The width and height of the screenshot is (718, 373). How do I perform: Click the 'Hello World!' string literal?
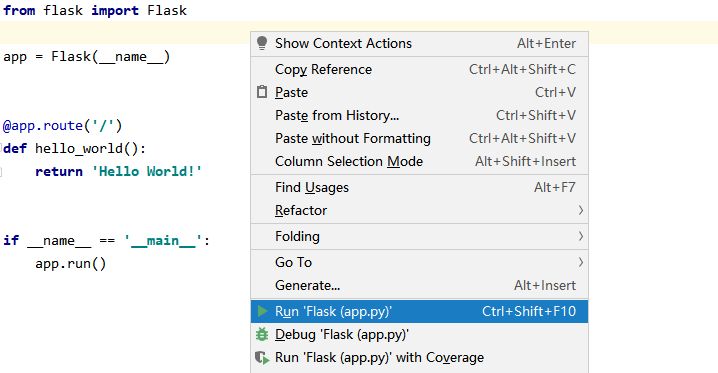tap(147, 171)
